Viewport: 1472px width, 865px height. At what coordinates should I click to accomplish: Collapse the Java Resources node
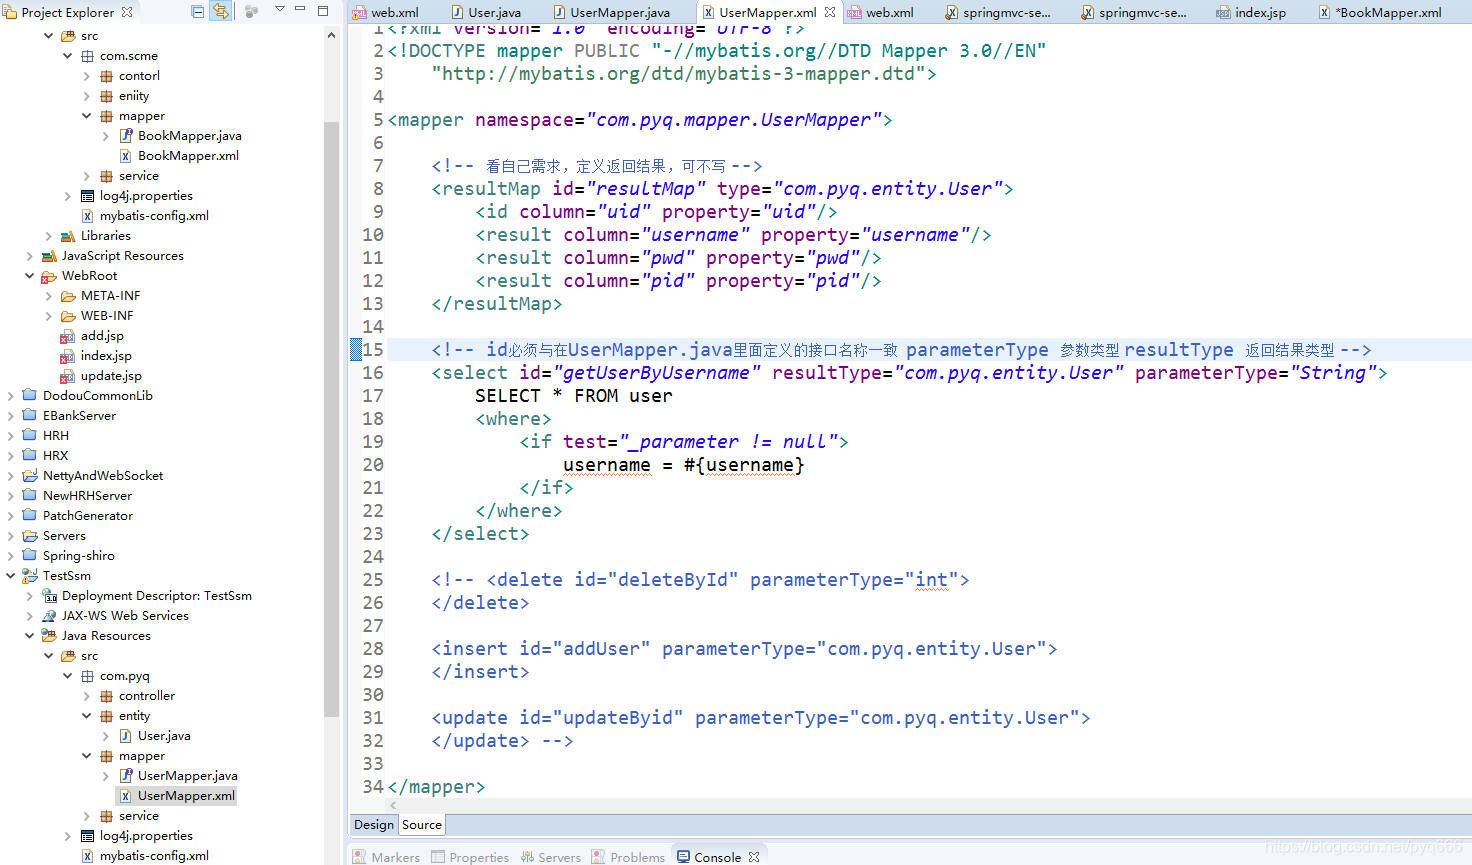[30, 636]
